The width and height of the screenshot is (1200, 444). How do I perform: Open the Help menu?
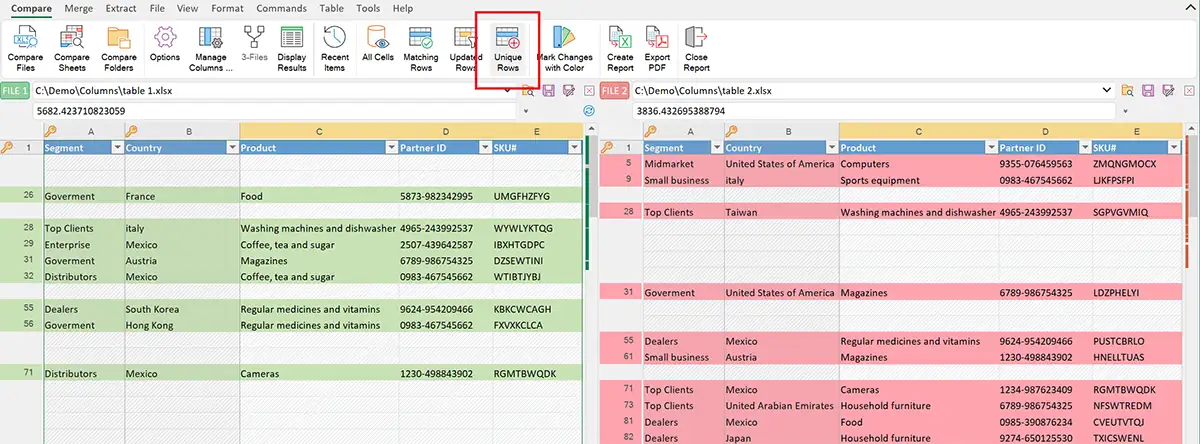click(x=403, y=8)
